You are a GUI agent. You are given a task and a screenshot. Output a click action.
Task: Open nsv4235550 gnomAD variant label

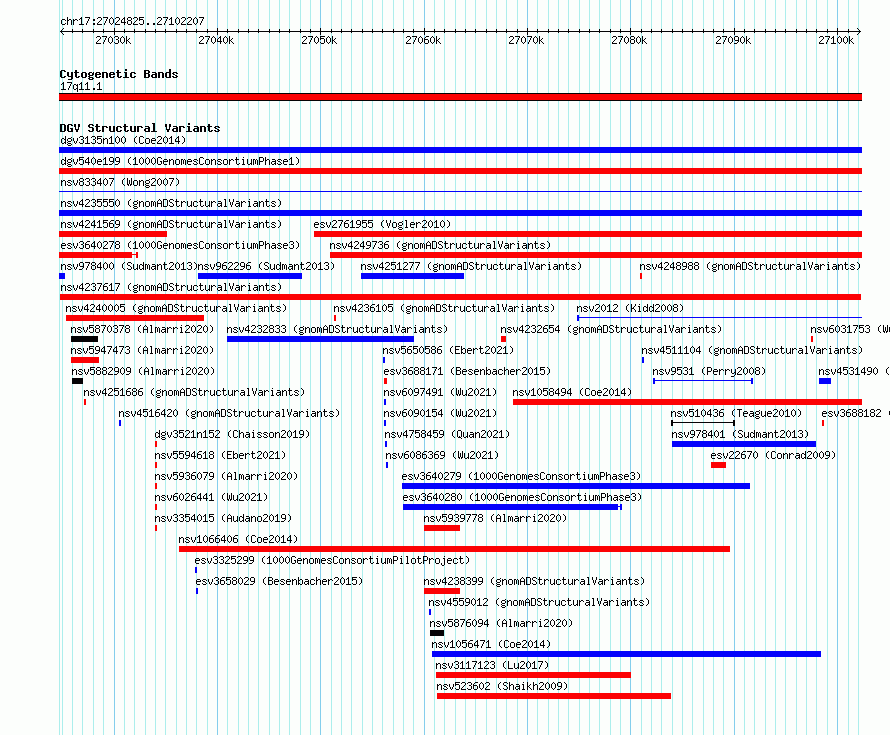click(171, 203)
